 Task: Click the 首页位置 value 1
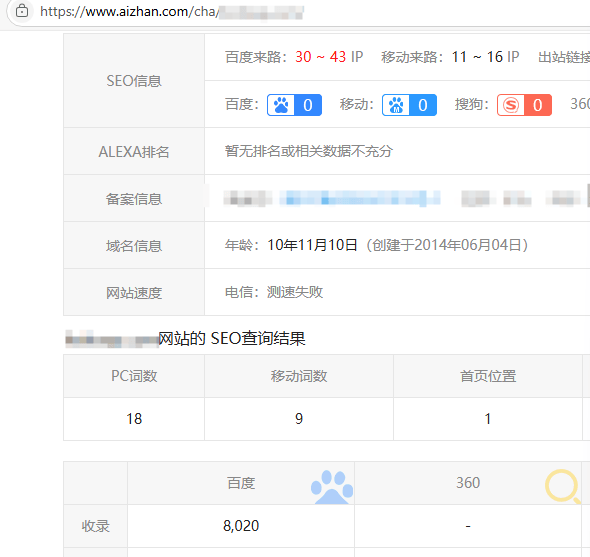(488, 419)
